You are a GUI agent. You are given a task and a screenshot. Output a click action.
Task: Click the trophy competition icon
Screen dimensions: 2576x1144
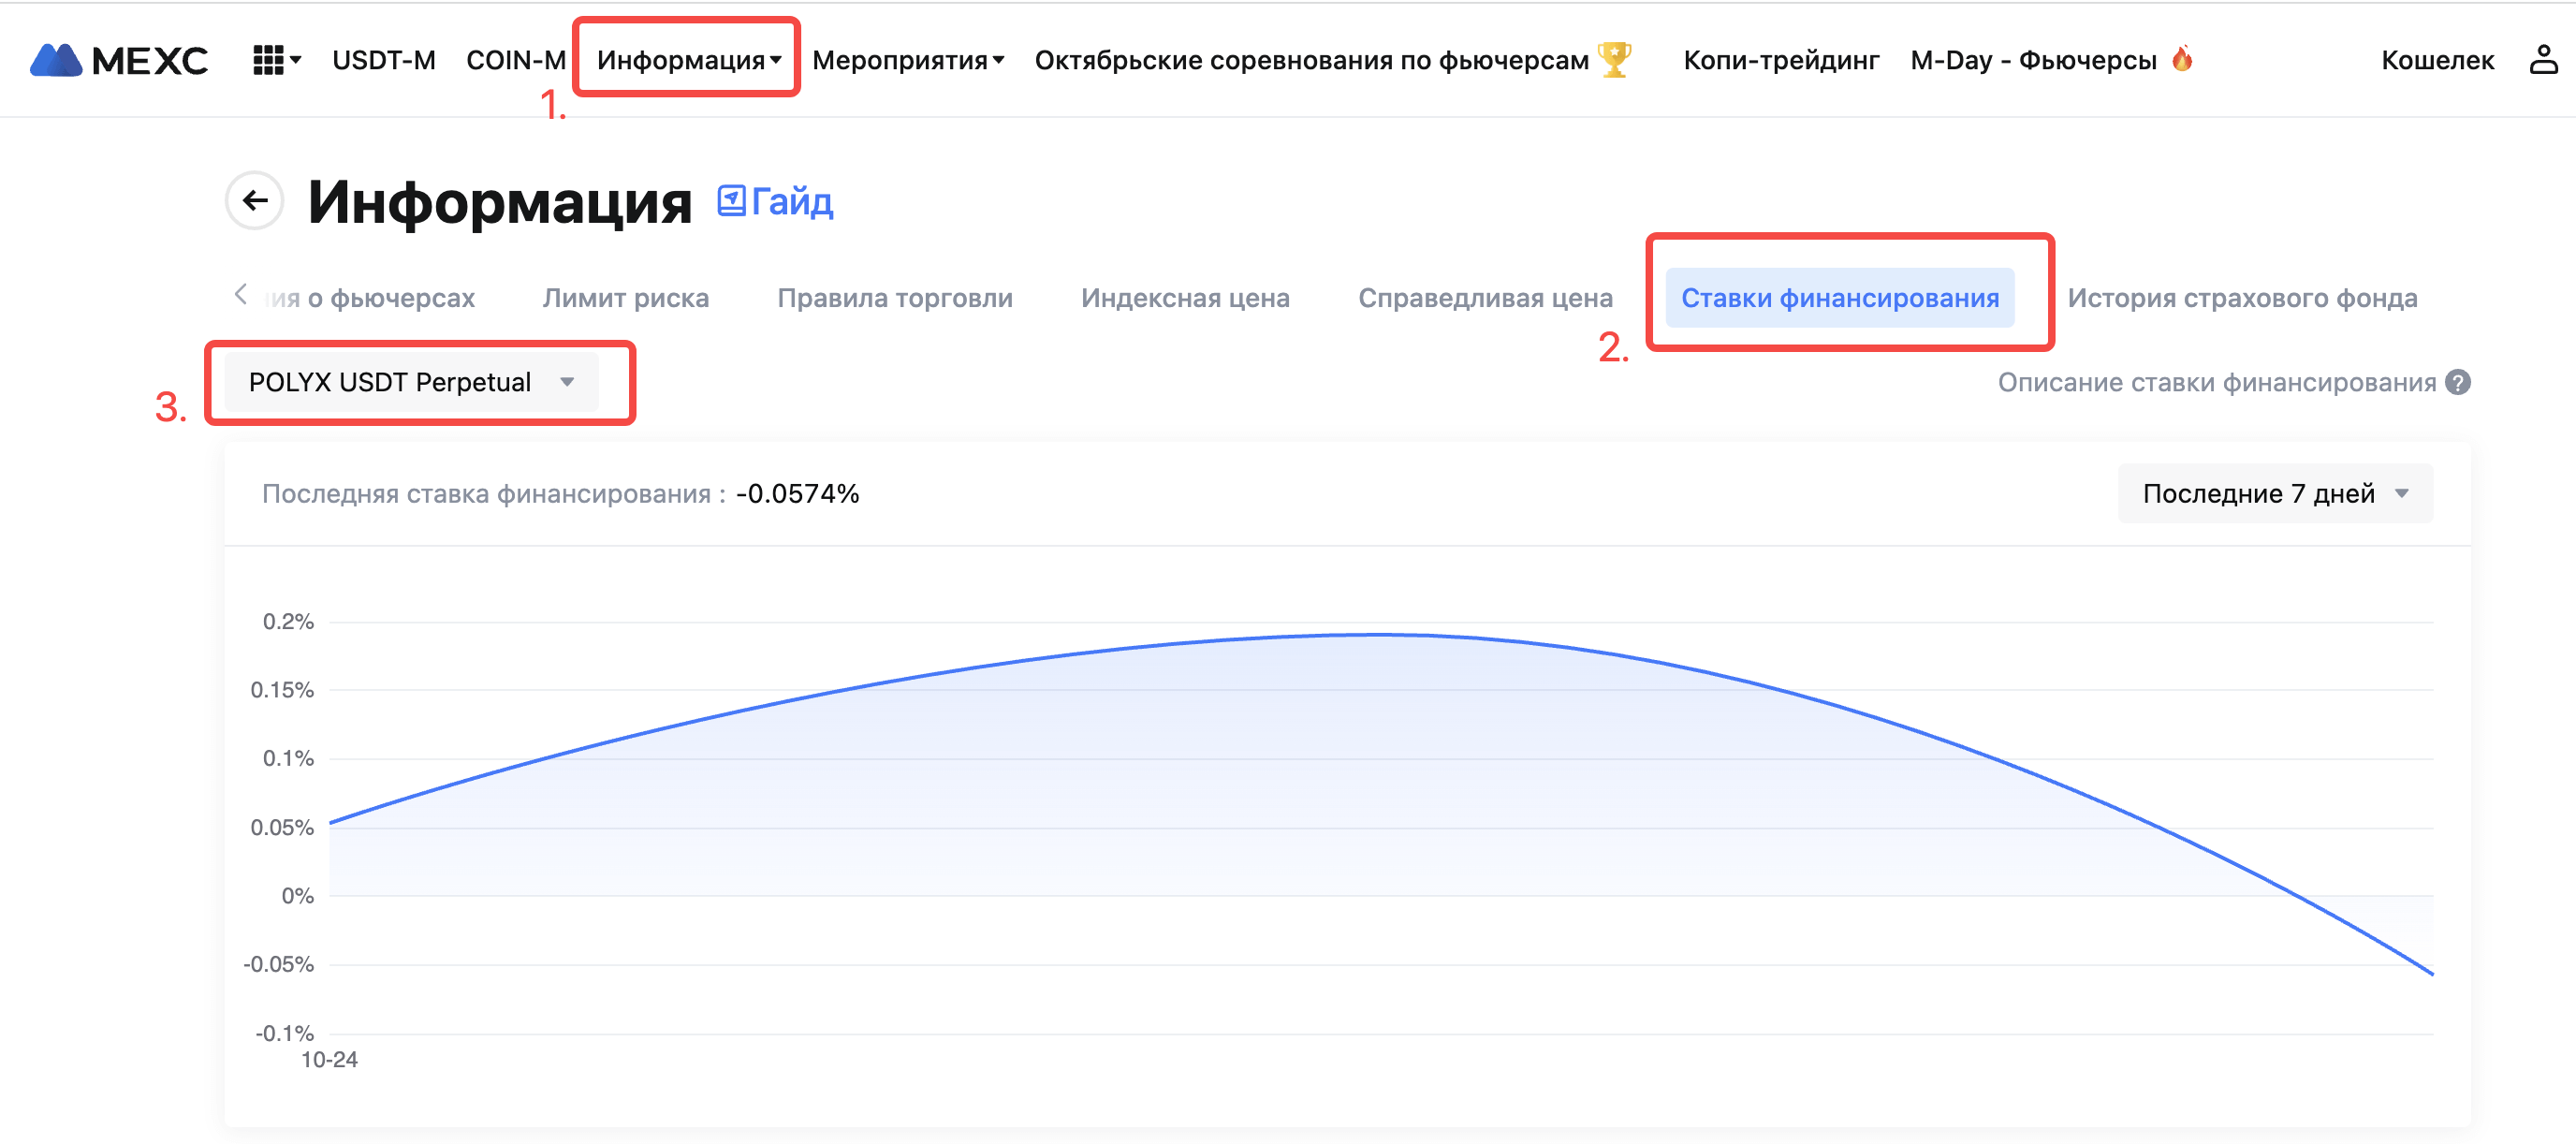point(1615,59)
